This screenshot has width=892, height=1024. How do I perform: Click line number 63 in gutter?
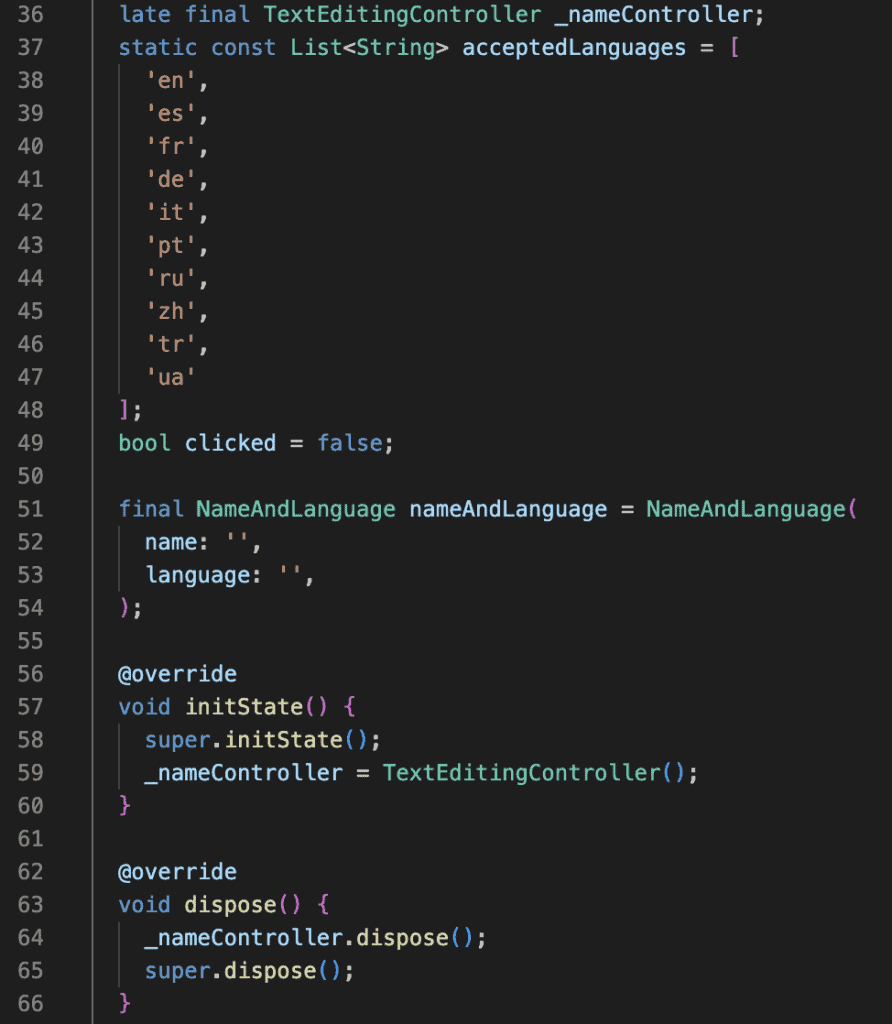pyautogui.click(x=30, y=904)
